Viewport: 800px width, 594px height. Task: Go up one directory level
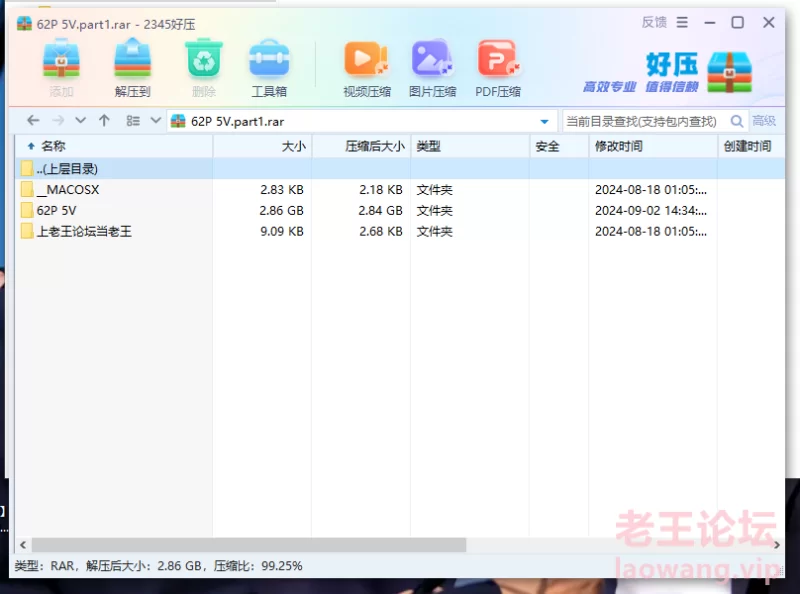click(104, 121)
